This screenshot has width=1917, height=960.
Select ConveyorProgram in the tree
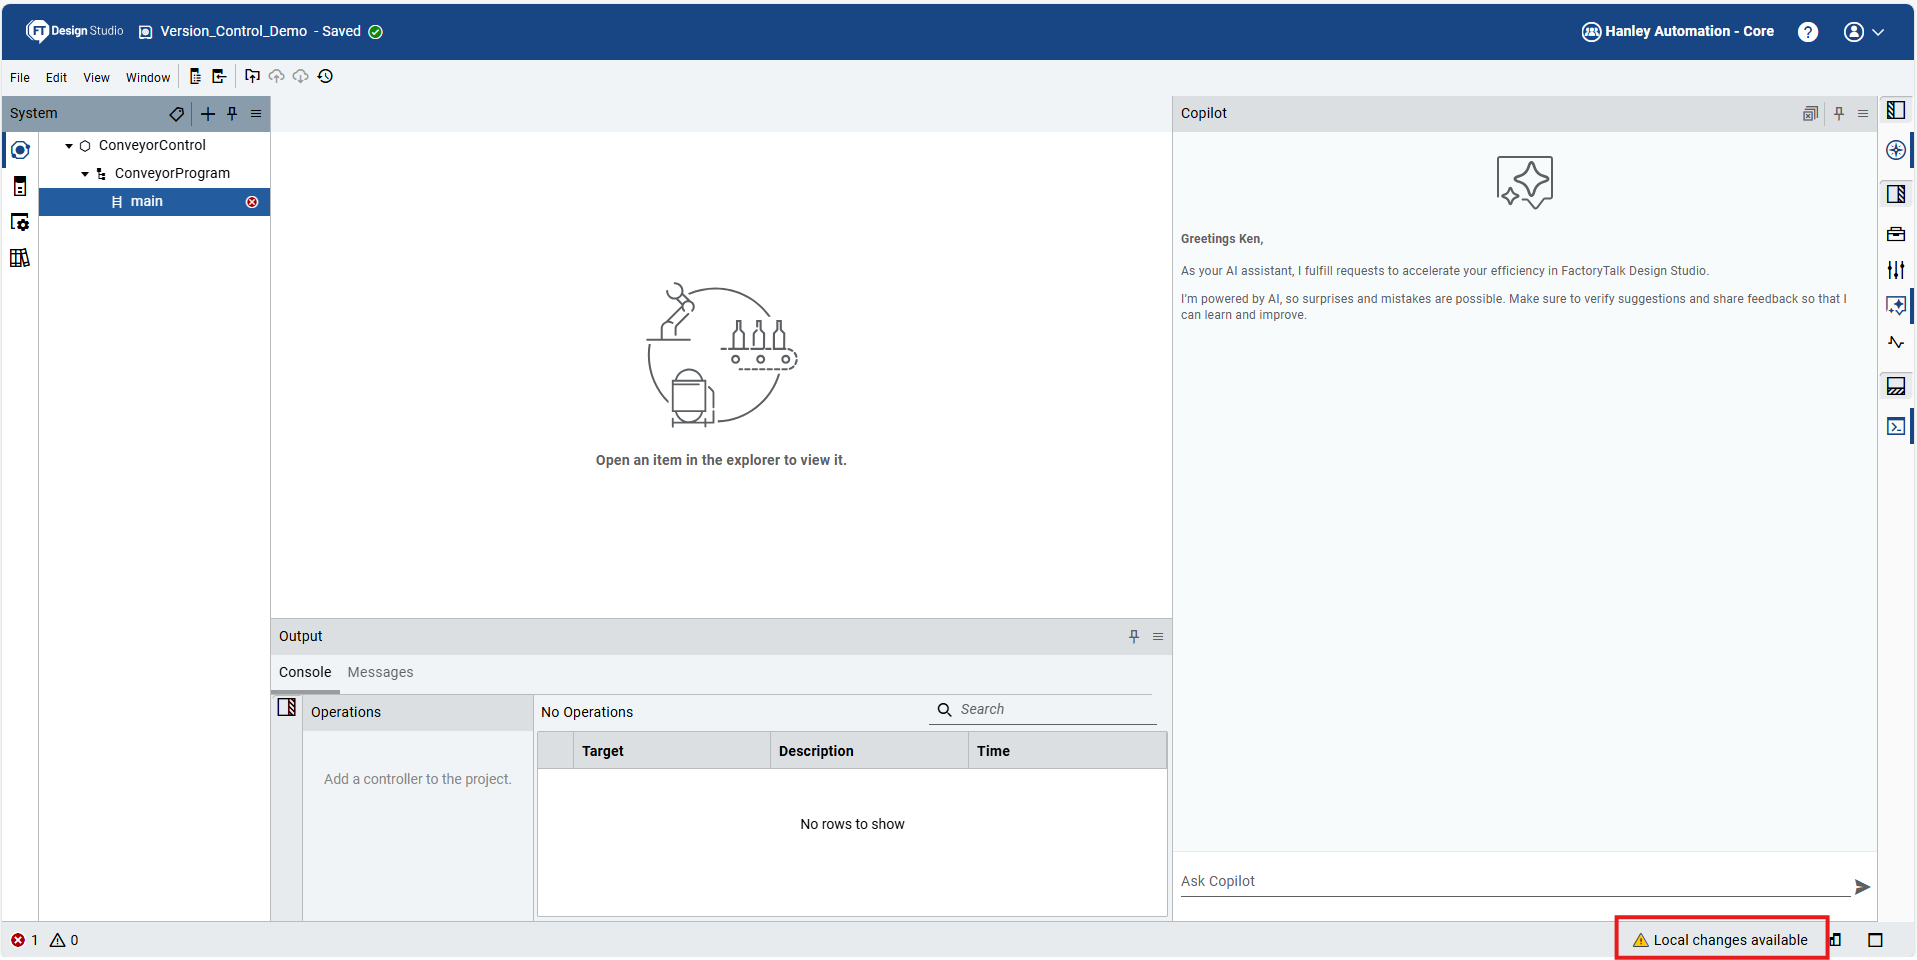click(x=172, y=173)
